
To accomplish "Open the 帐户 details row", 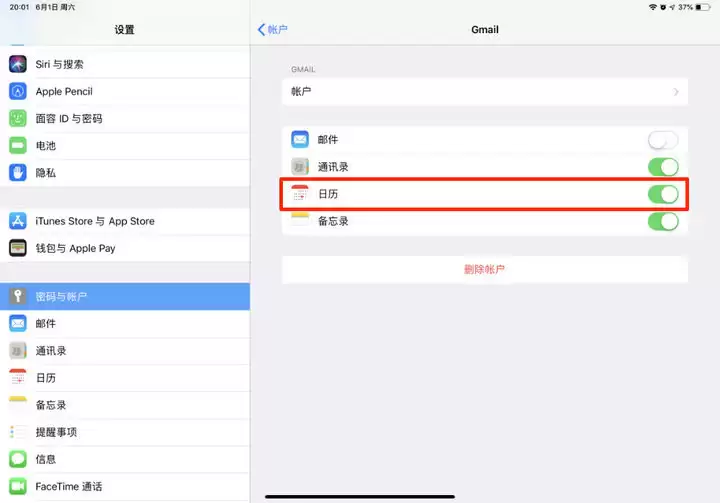I will [x=484, y=92].
